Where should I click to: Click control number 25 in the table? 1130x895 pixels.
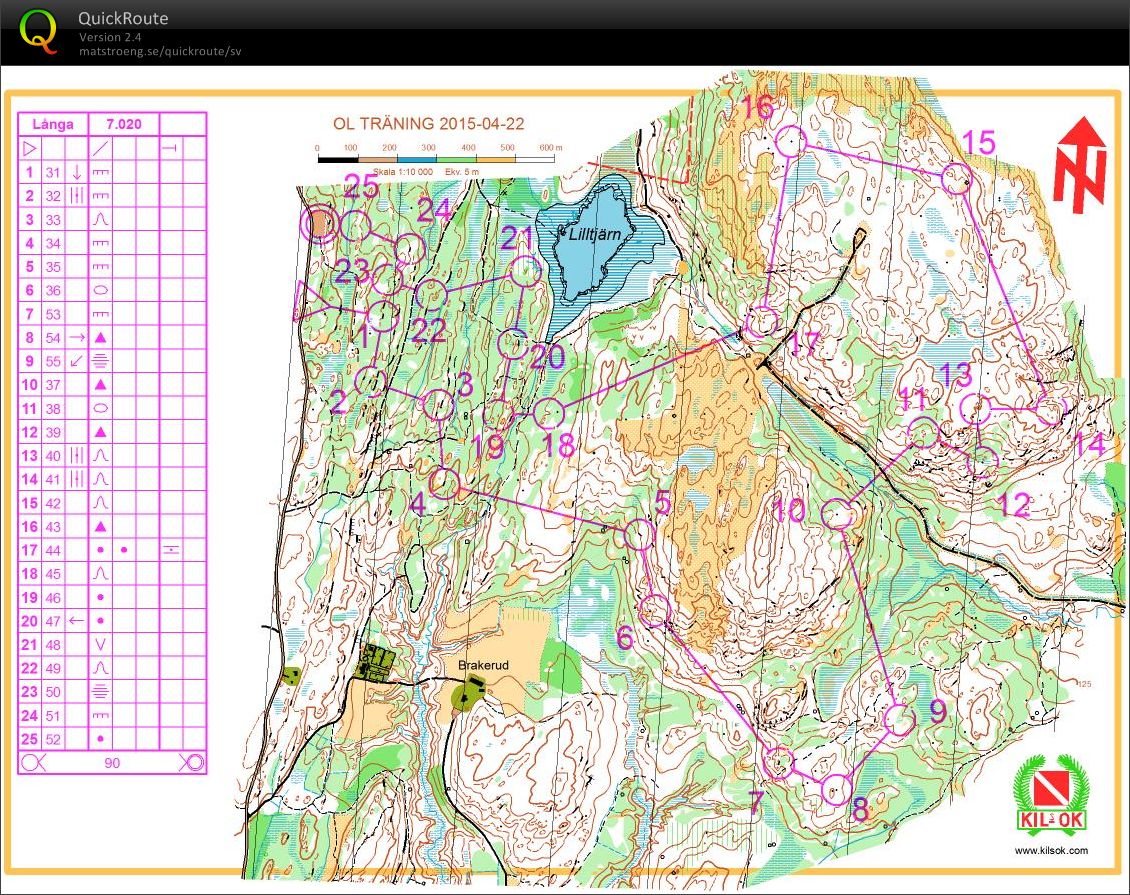[30, 739]
